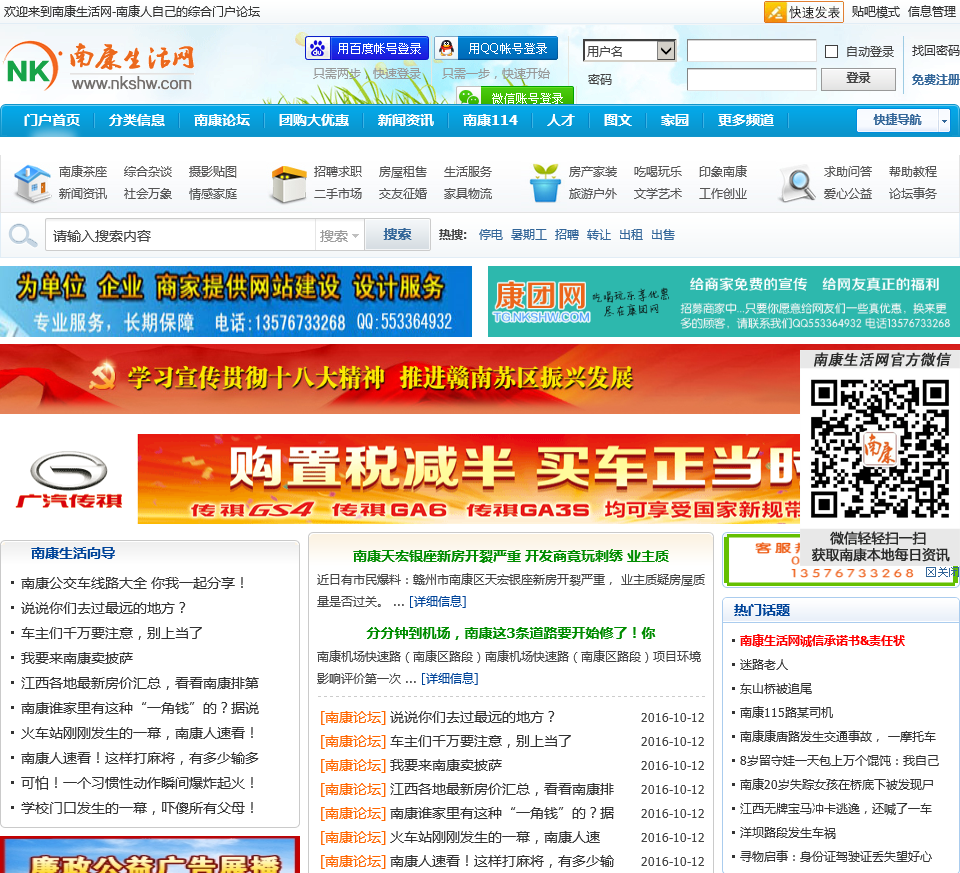
Task: Open 信息管理 at top right
Action: (x=931, y=12)
